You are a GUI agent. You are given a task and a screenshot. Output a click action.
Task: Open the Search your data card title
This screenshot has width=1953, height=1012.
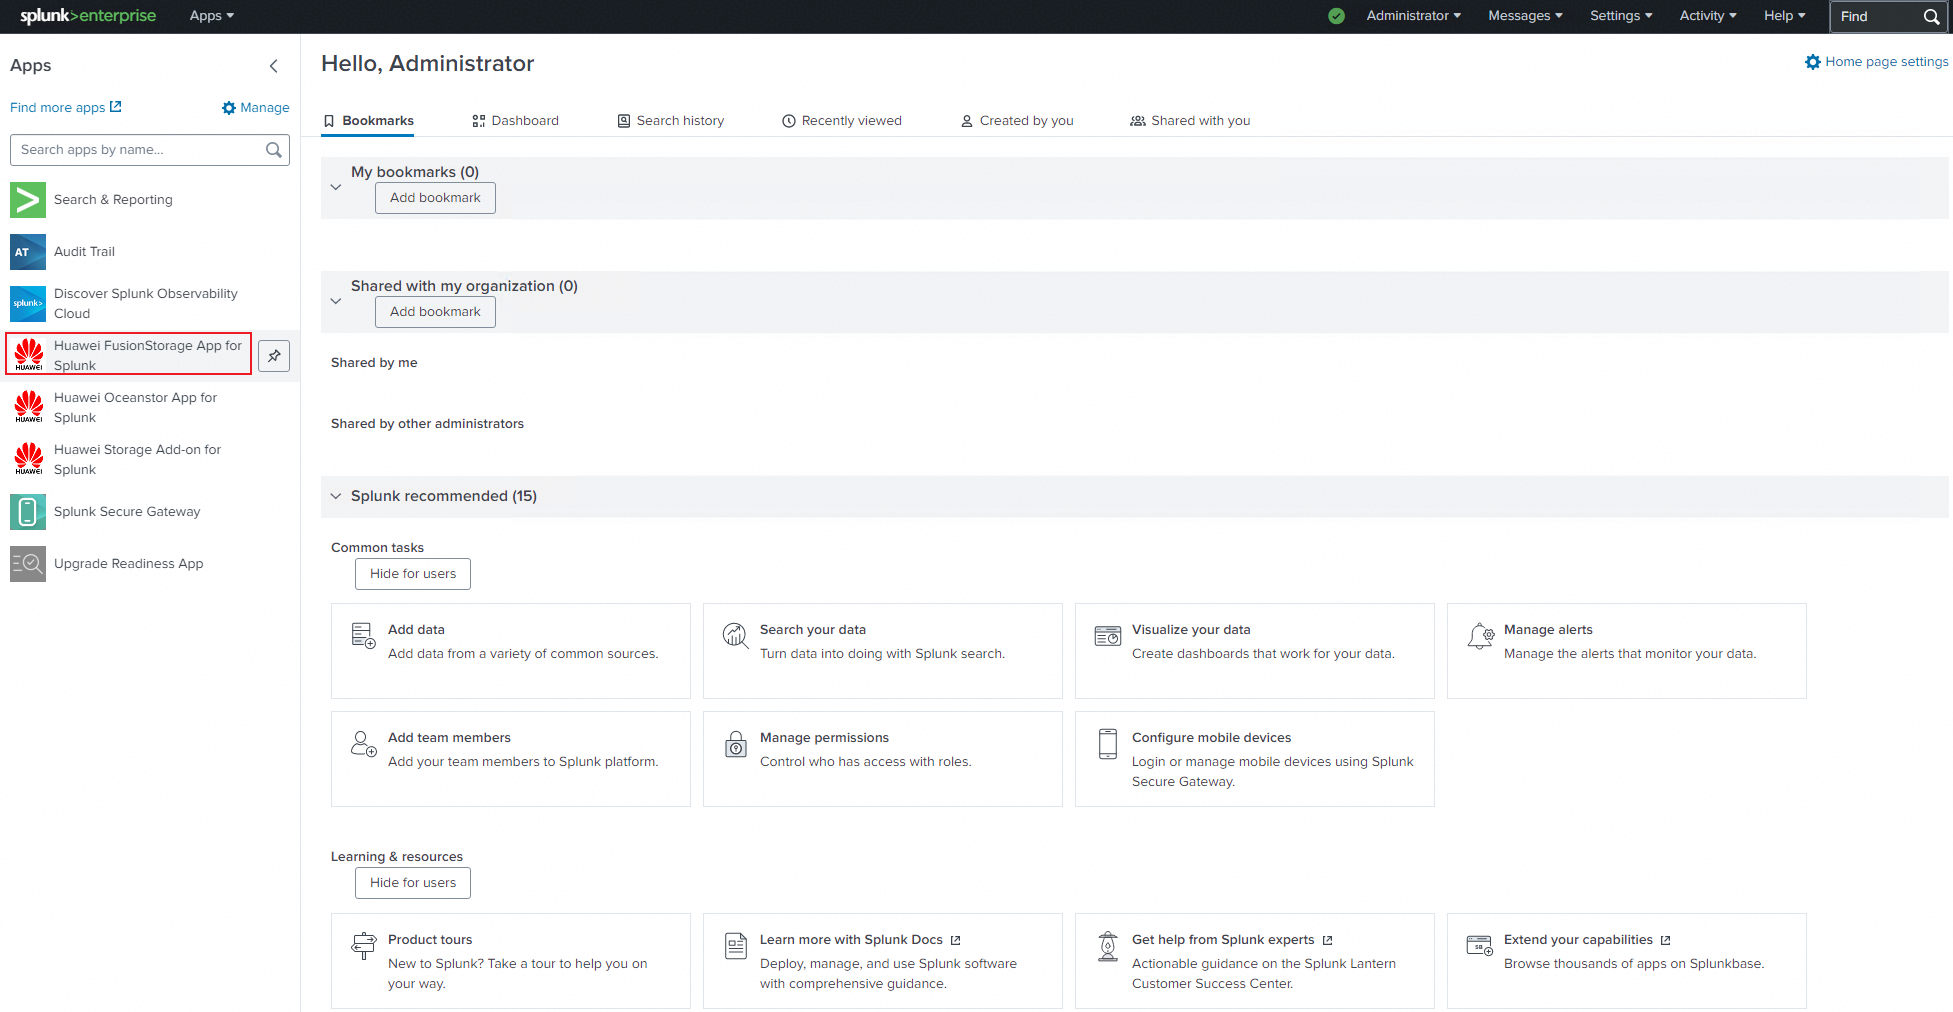(813, 630)
